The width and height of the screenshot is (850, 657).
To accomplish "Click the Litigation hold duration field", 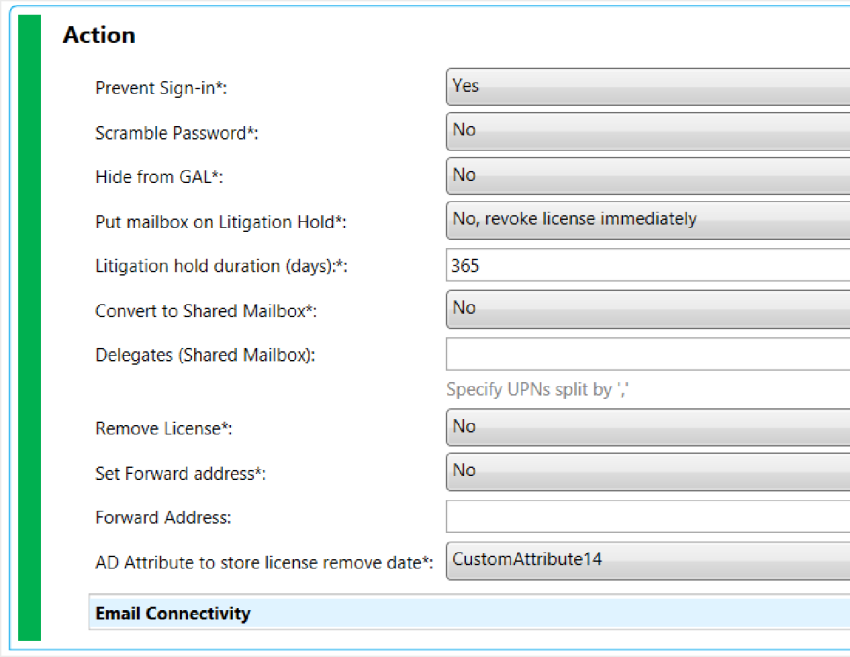I will click(648, 265).
